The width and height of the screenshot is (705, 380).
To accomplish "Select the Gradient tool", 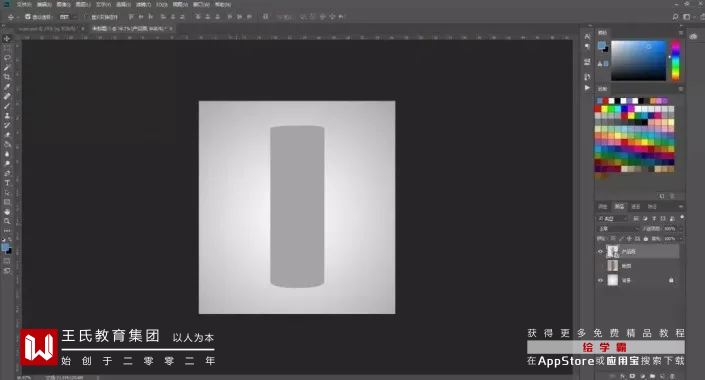I will tap(7, 144).
